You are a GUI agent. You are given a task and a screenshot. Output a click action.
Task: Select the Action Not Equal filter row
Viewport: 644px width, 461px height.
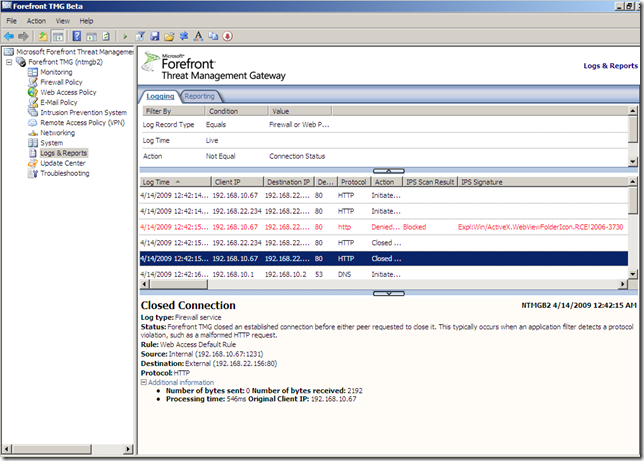click(384, 156)
